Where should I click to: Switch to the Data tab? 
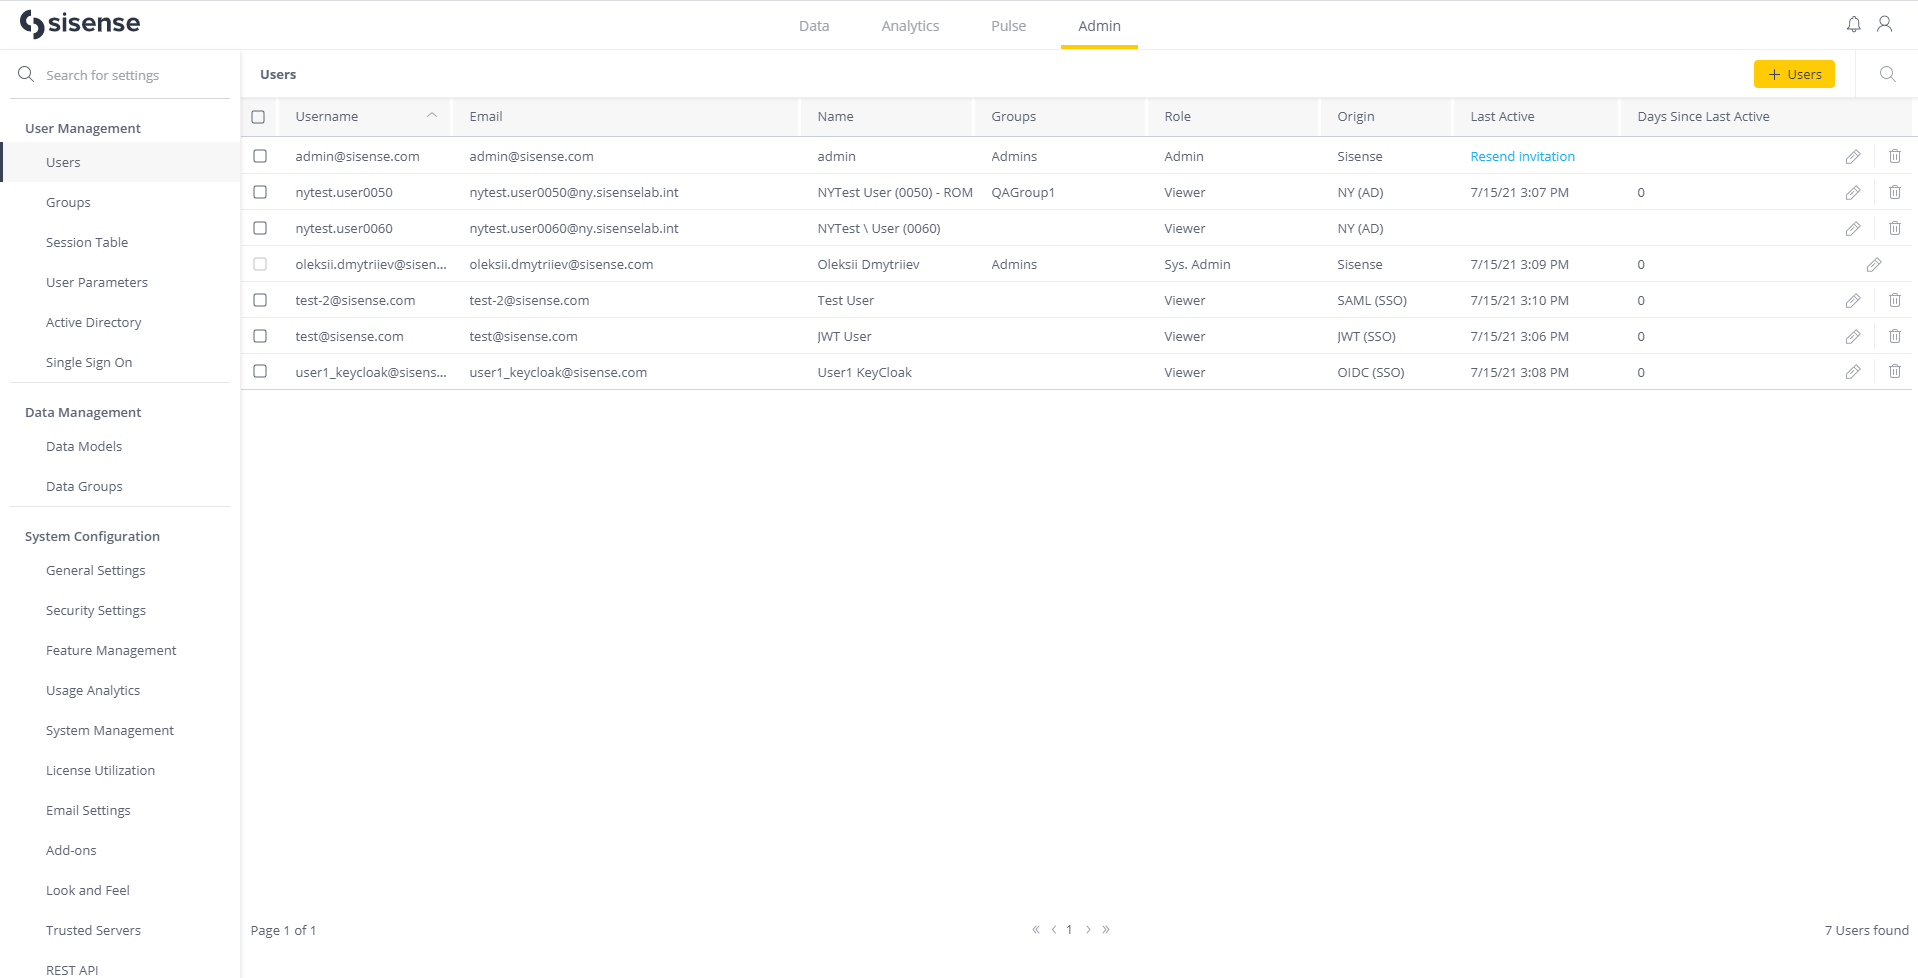pos(814,26)
